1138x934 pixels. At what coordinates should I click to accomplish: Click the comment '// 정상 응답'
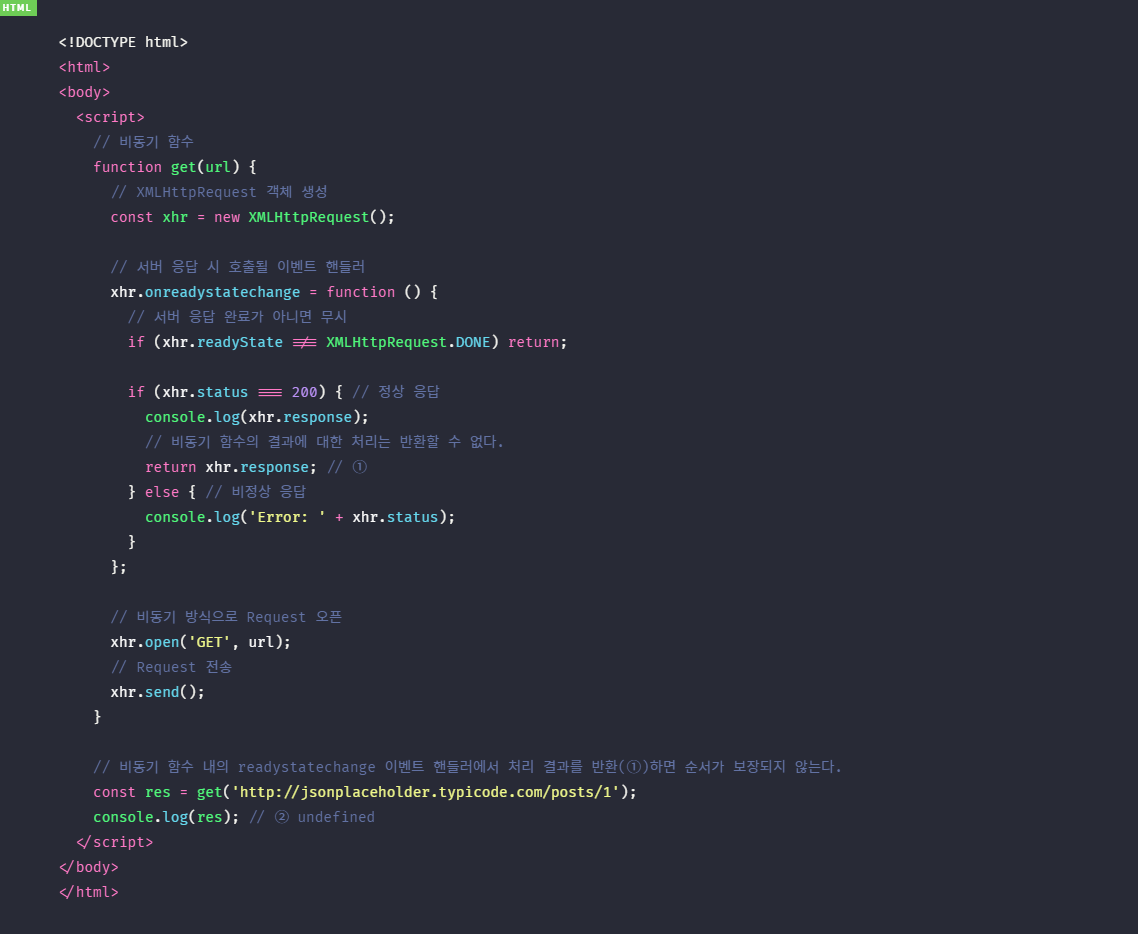pyautogui.click(x=396, y=392)
